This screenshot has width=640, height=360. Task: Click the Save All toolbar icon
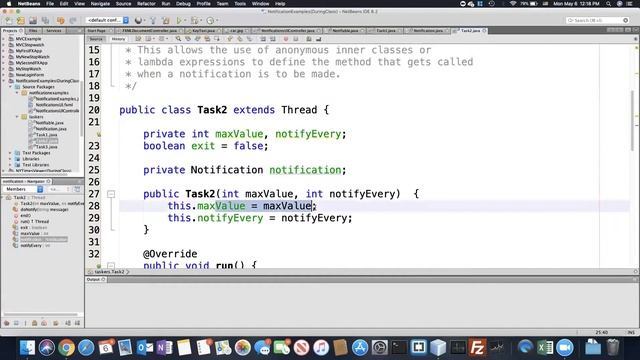point(45,20)
